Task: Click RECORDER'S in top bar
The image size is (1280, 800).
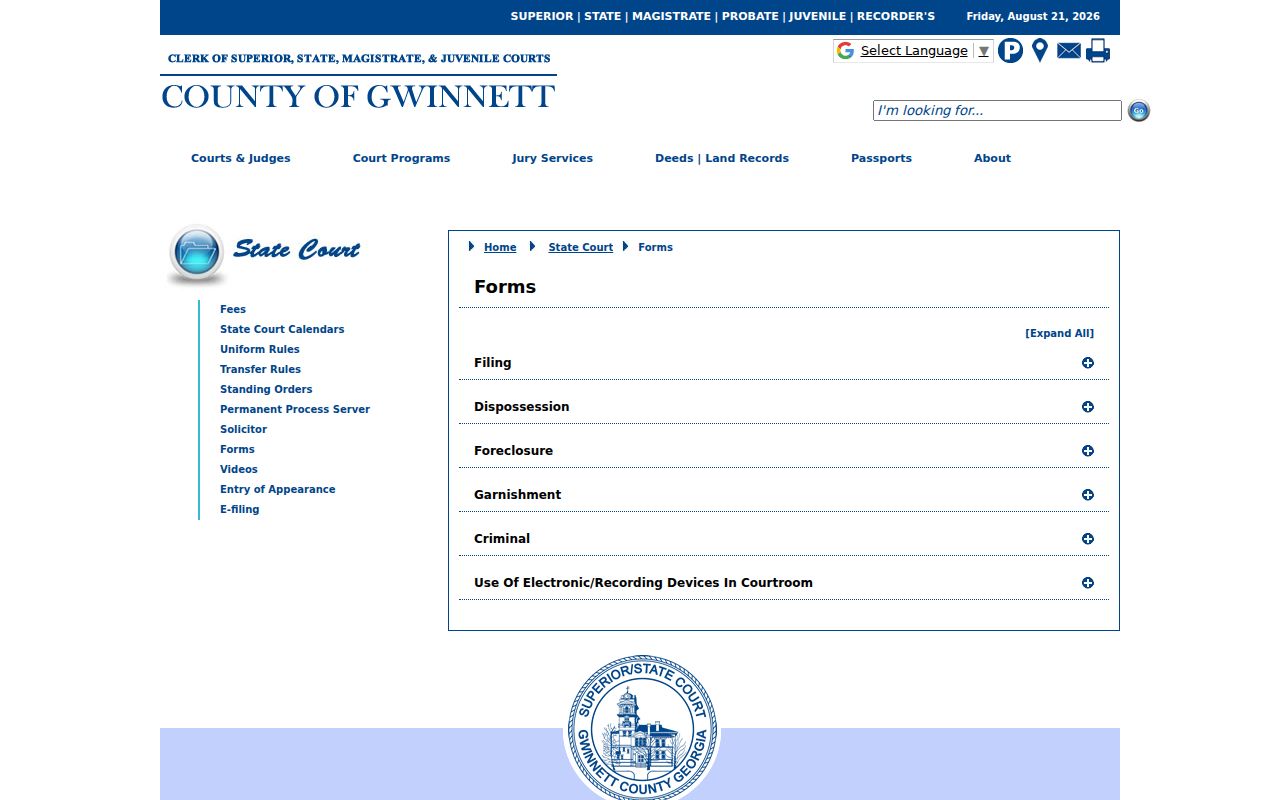Action: (x=896, y=16)
